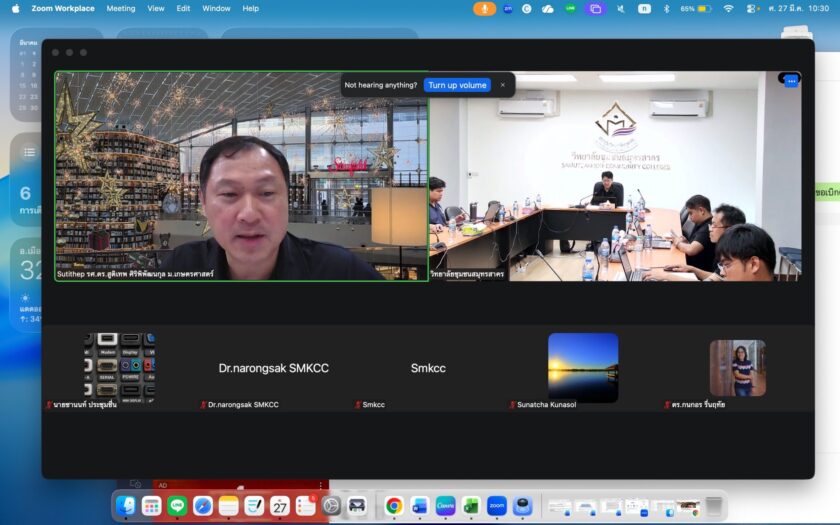Click the Turn up volume button

(457, 85)
